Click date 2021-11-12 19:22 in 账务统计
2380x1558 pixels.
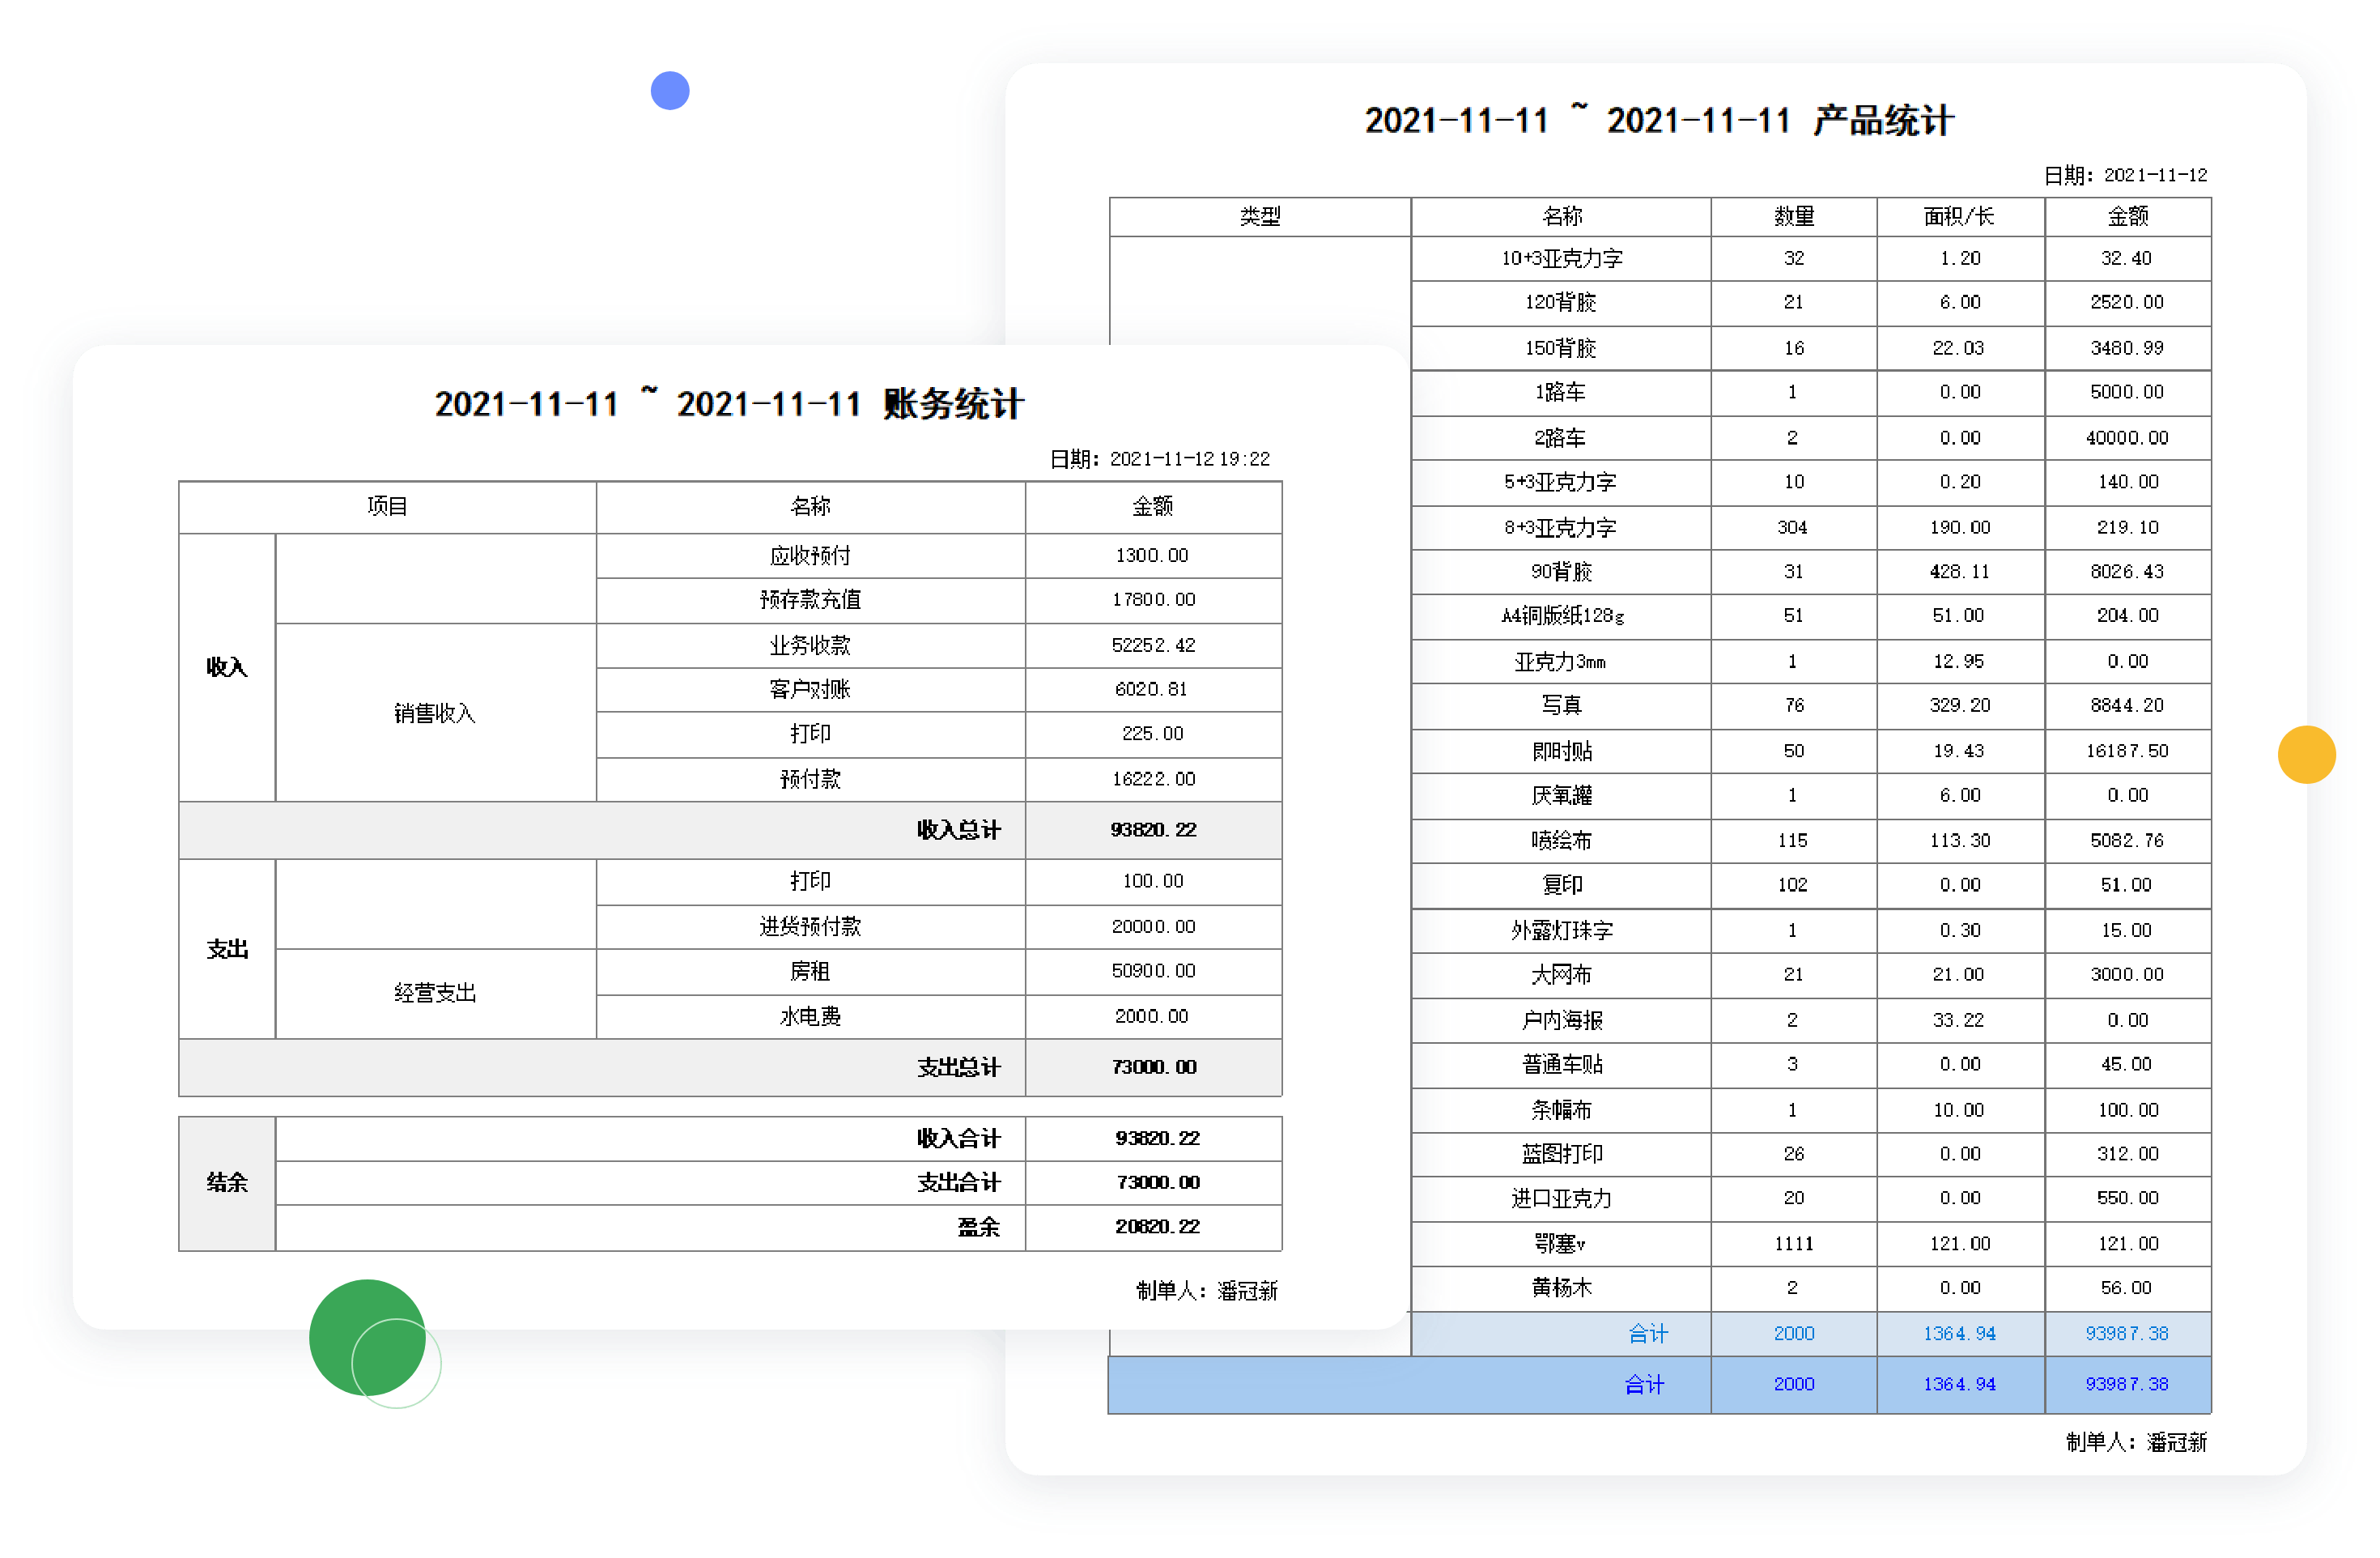(1189, 459)
